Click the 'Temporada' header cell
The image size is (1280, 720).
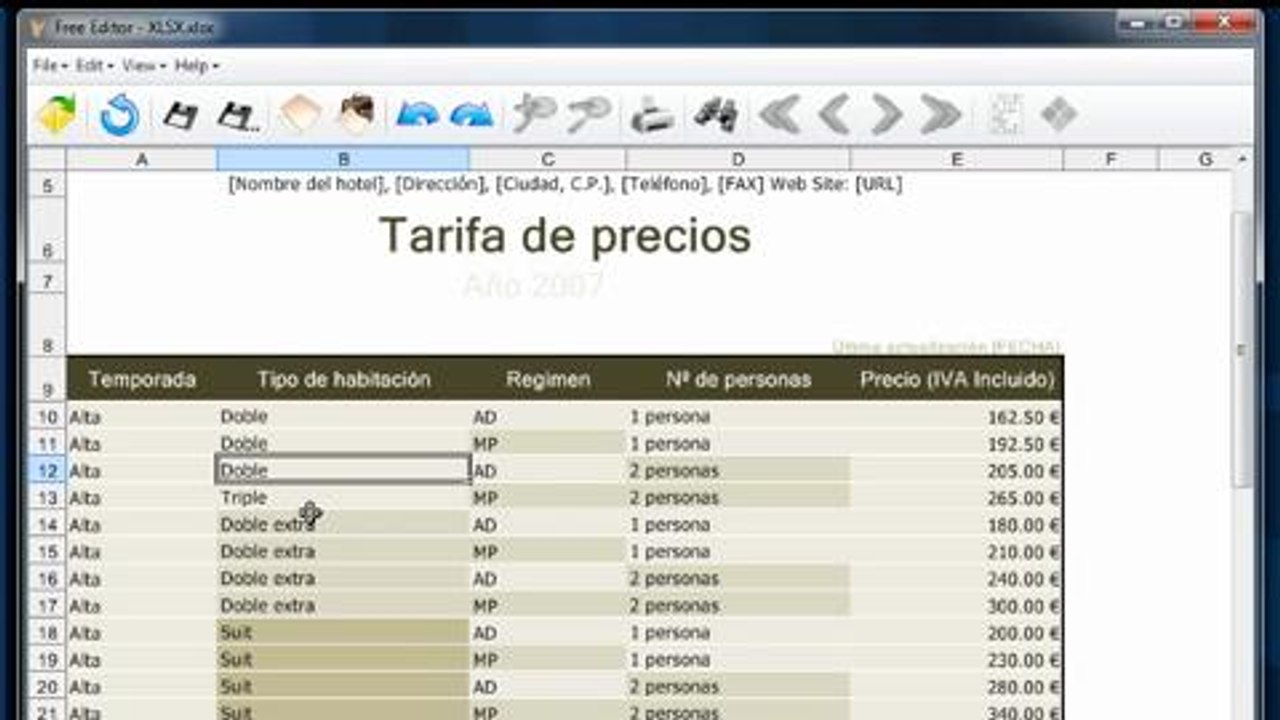142,380
